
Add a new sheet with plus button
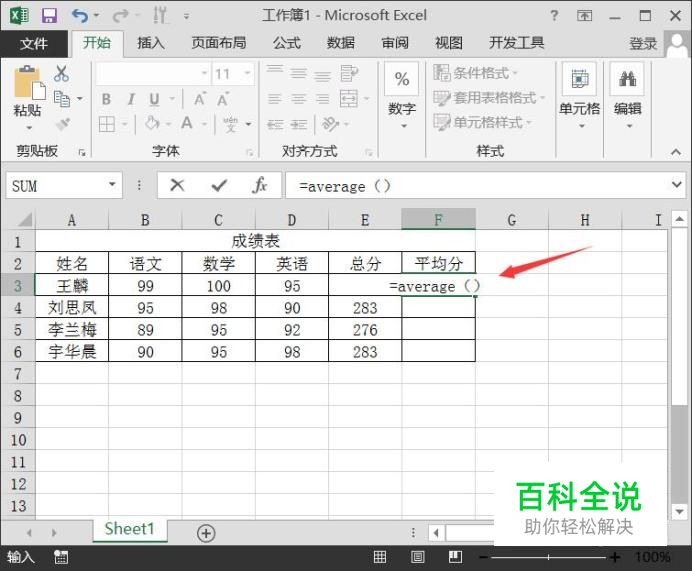206,533
